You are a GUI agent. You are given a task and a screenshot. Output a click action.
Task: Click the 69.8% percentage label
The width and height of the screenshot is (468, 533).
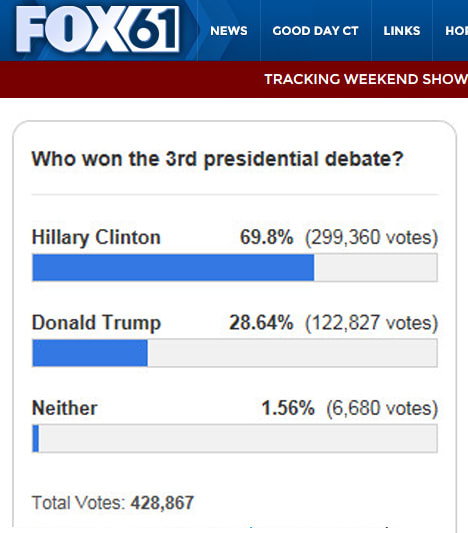click(266, 237)
